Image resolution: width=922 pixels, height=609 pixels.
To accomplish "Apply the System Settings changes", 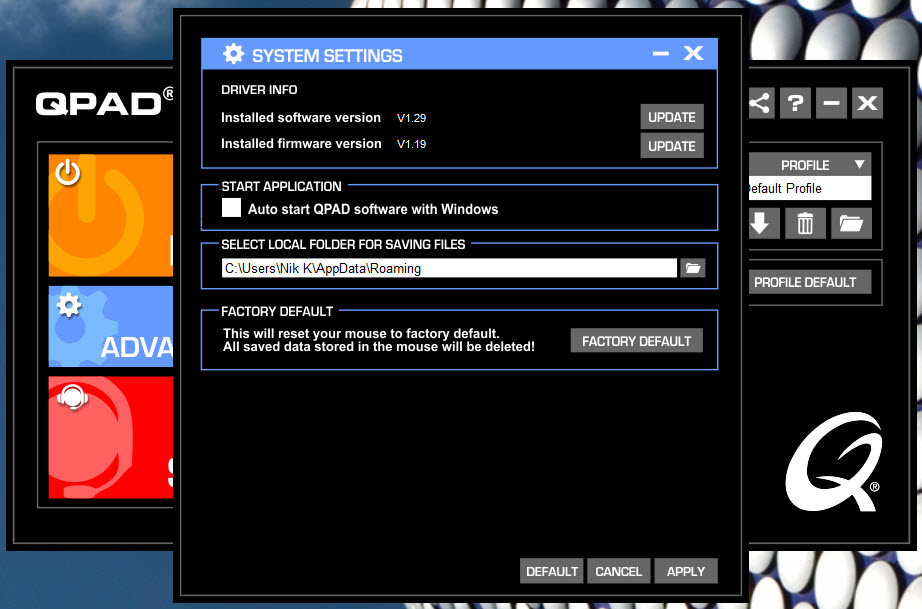I will [686, 571].
